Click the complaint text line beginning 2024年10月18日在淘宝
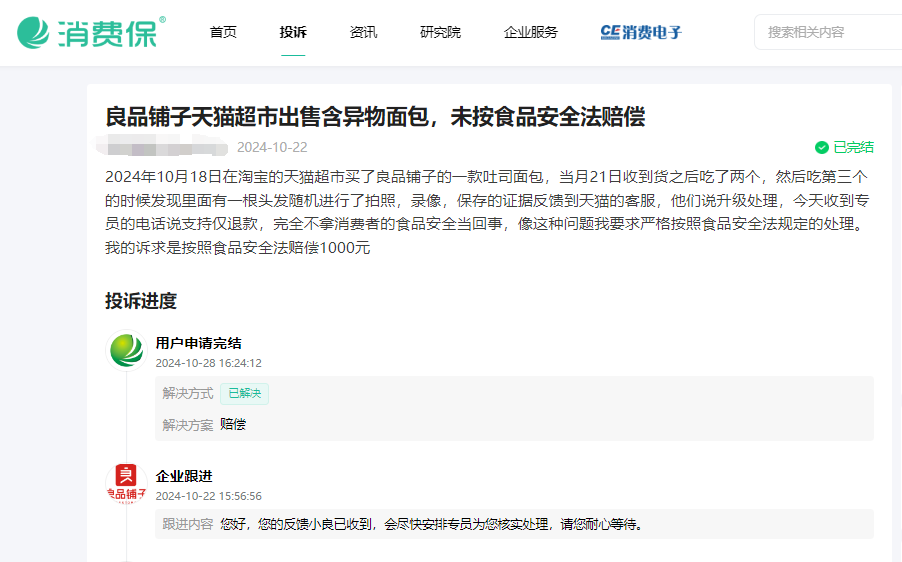 coord(486,177)
